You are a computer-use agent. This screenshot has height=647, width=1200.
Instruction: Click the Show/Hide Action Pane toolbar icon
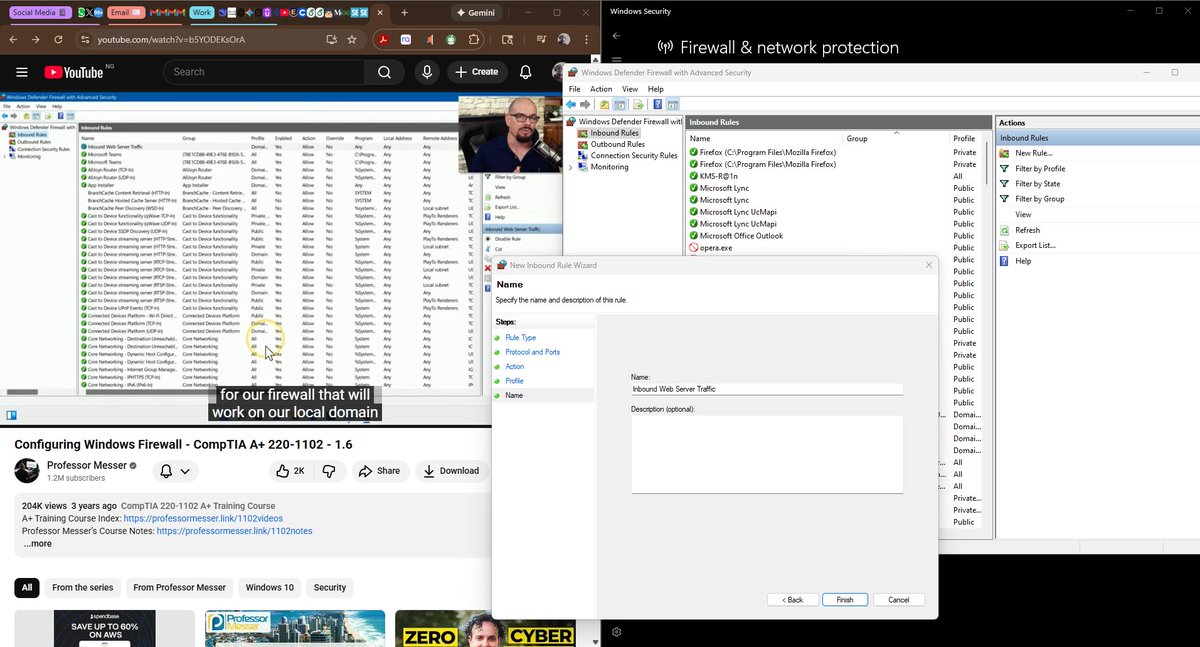(x=673, y=104)
